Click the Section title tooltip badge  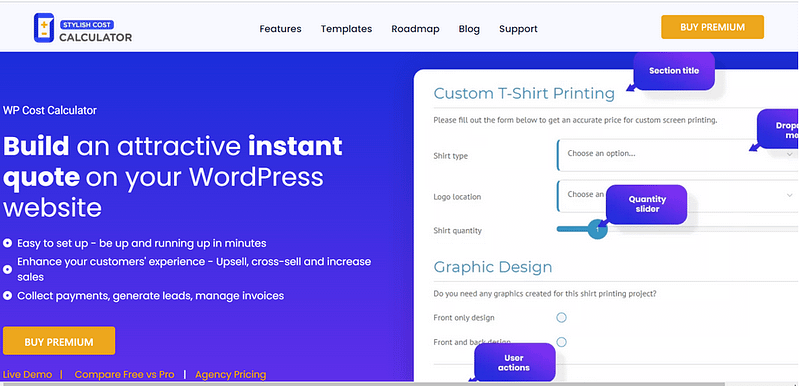coord(674,71)
